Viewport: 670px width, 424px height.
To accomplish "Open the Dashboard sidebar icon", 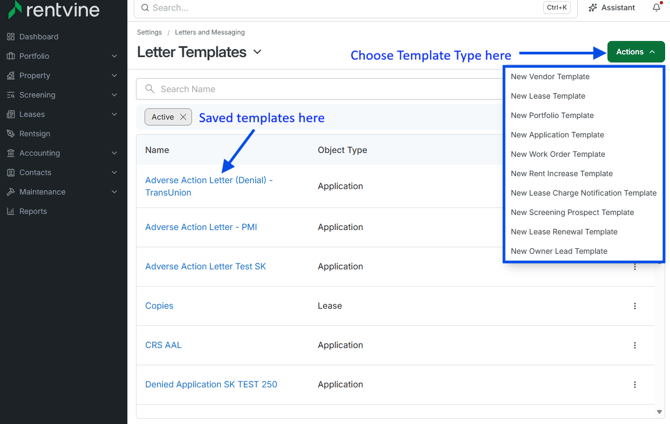I will 11,37.
